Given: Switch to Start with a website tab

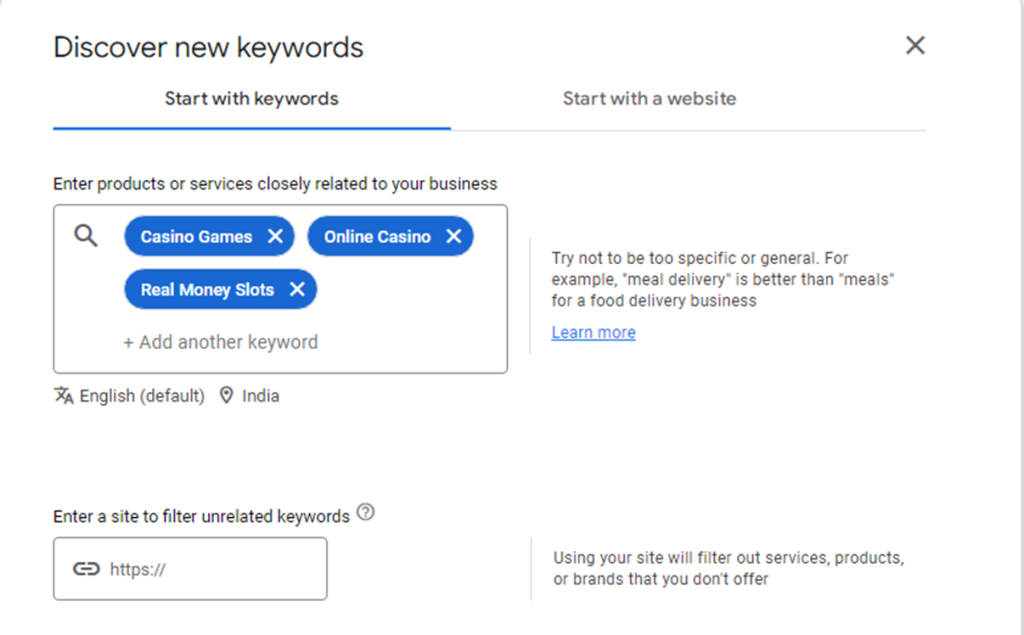Looking at the screenshot, I should (x=649, y=99).
